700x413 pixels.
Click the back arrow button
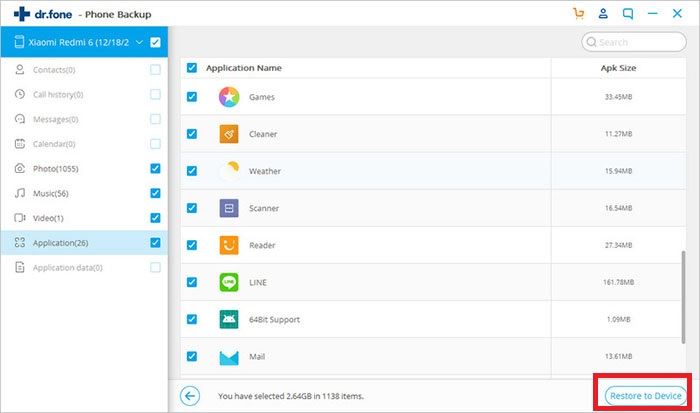click(190, 396)
